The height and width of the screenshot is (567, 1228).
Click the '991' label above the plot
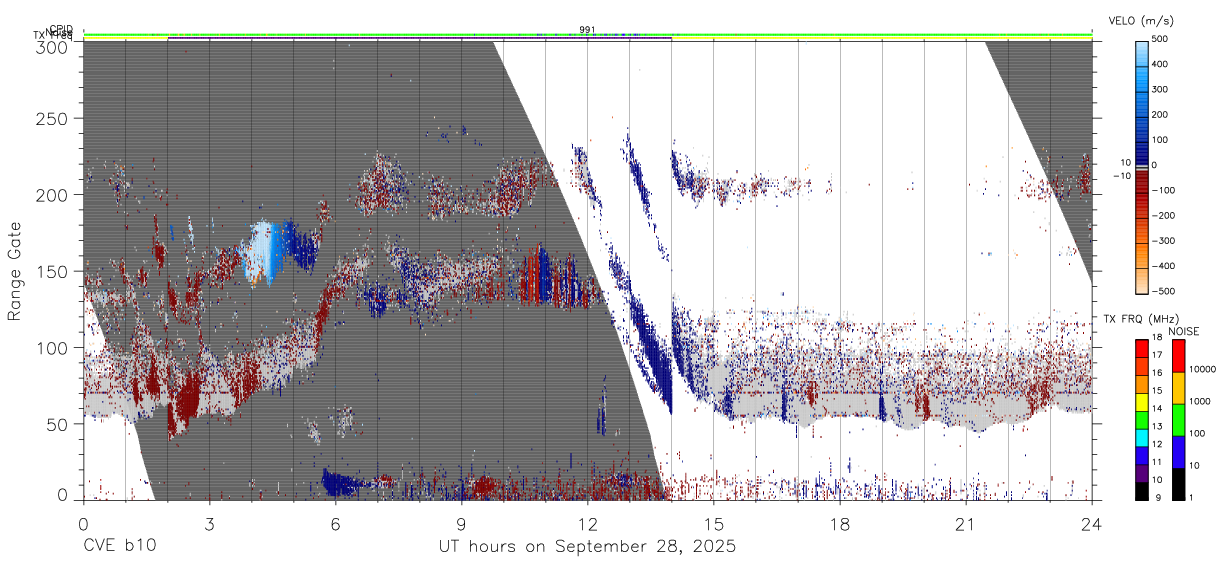(587, 30)
